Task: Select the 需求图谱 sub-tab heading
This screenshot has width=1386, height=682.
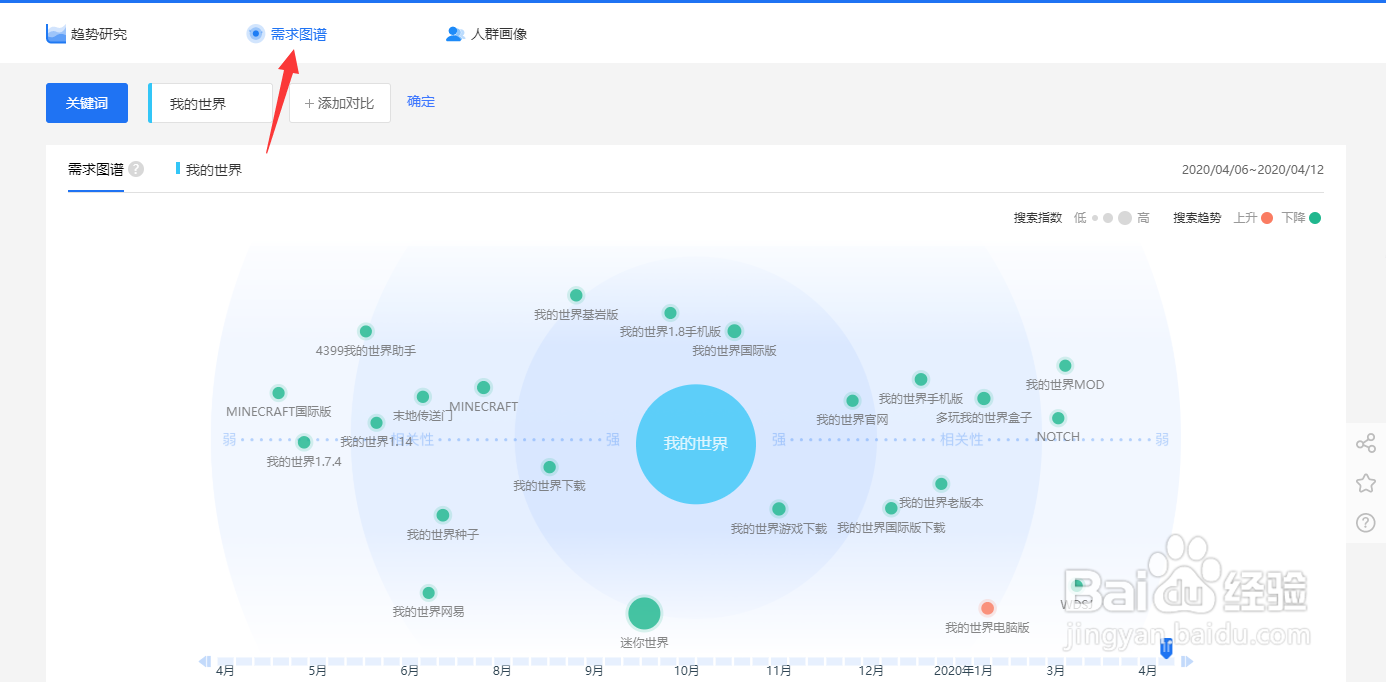Action: pyautogui.click(x=95, y=169)
